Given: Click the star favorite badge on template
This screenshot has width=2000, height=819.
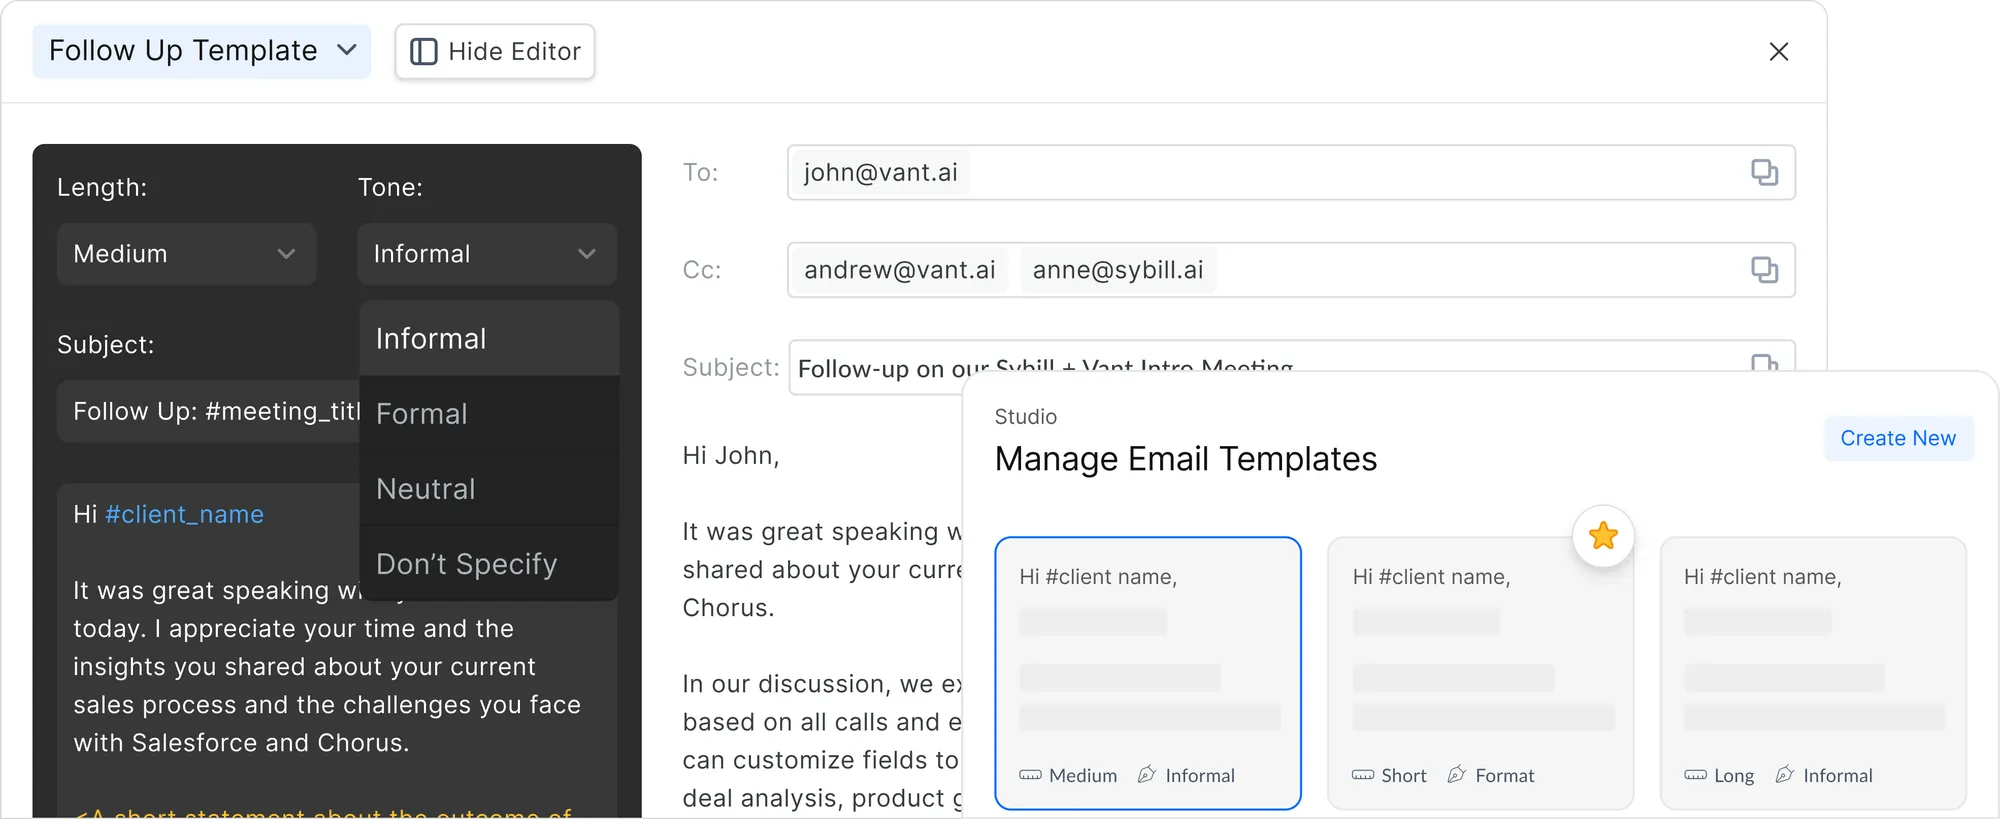Looking at the screenshot, I should pos(1603,536).
